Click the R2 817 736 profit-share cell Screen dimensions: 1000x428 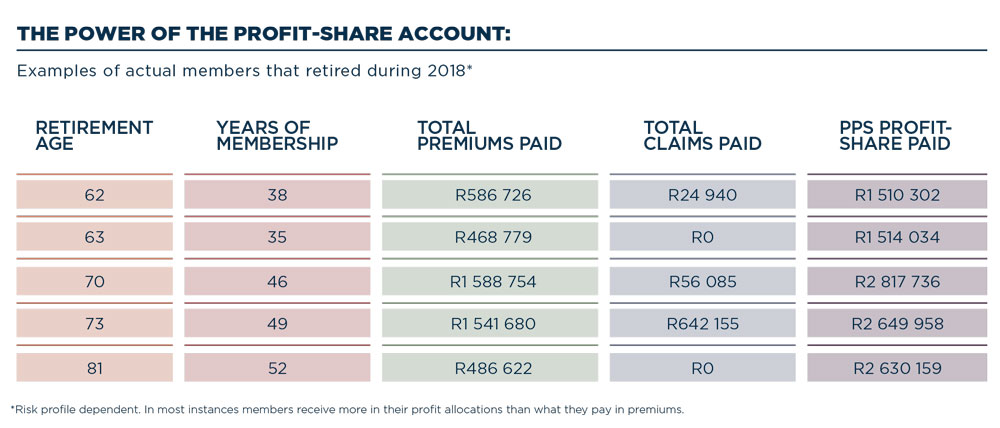897,282
